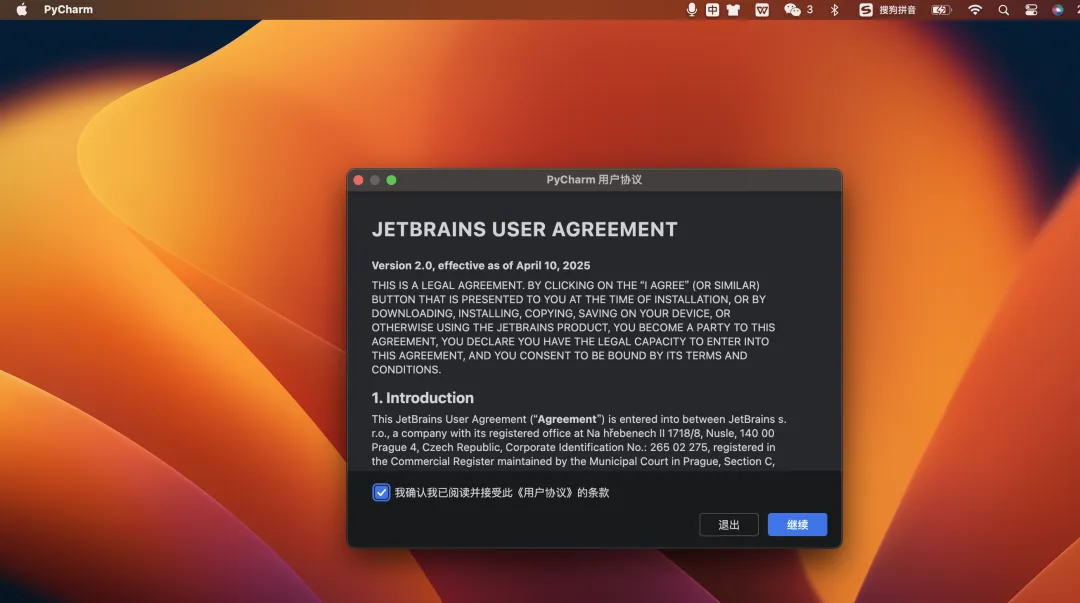Open Spotlight search
1080x603 pixels.
tap(1004, 10)
